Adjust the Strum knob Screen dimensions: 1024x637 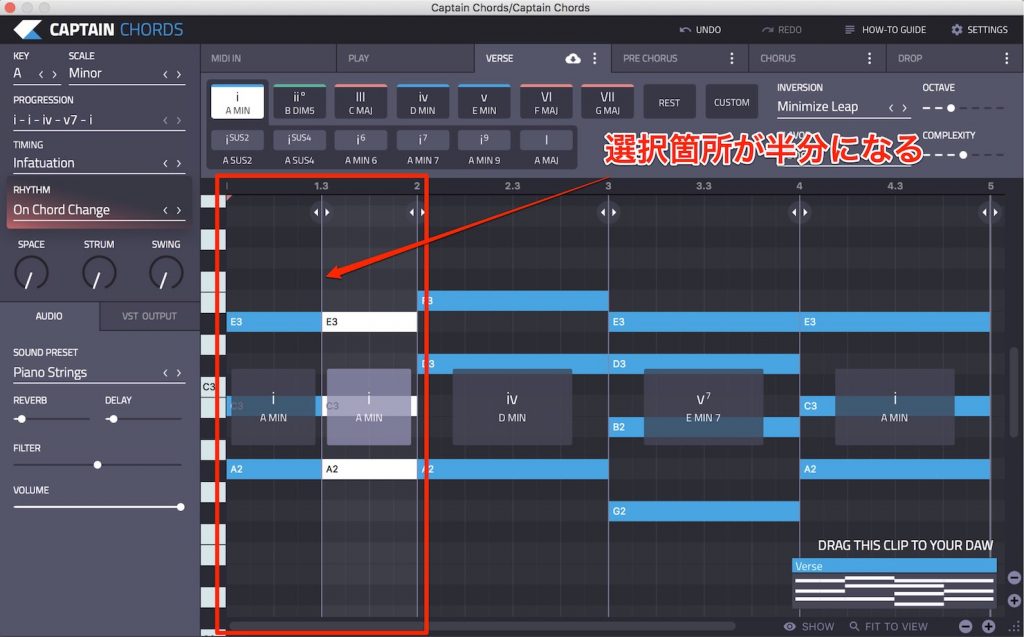click(x=99, y=272)
